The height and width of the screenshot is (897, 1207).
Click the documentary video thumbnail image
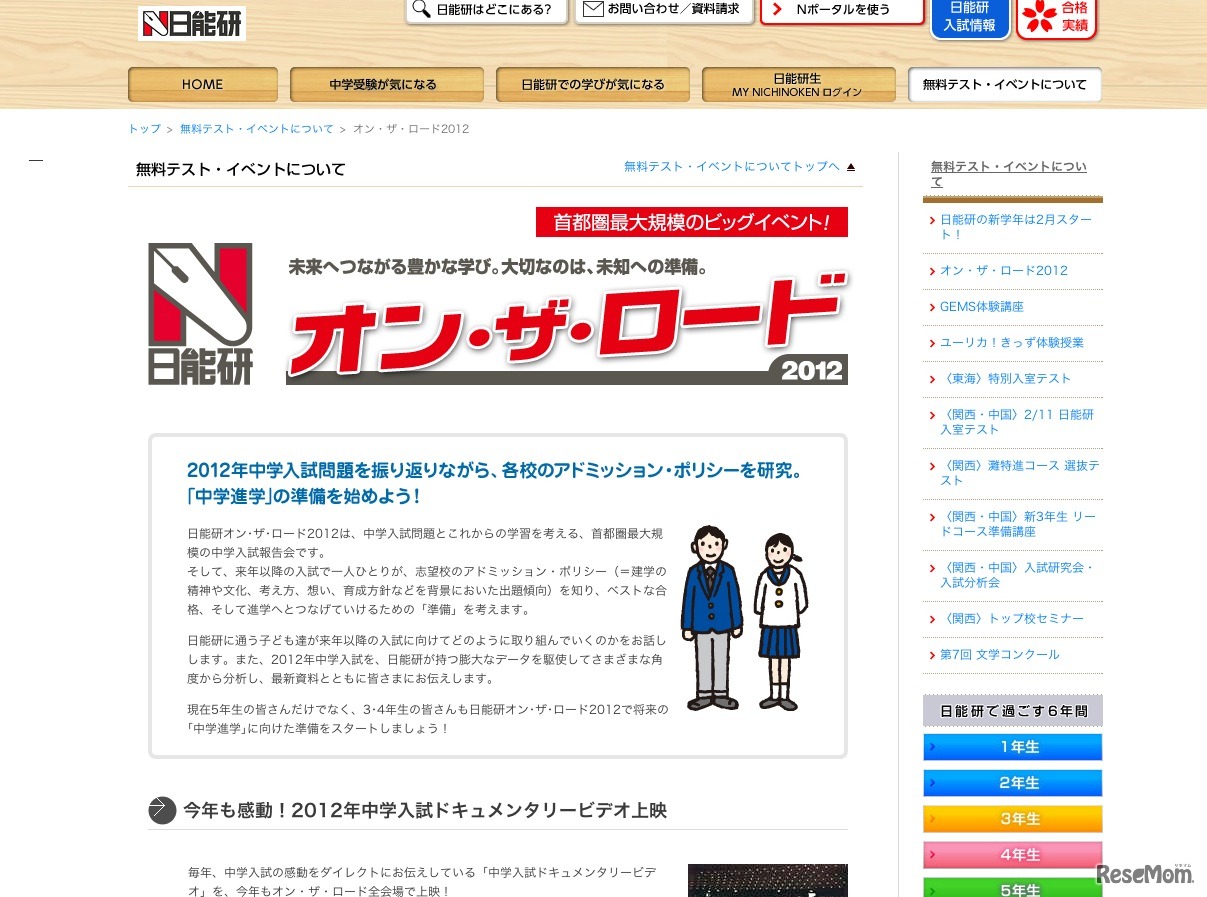(x=767, y=879)
